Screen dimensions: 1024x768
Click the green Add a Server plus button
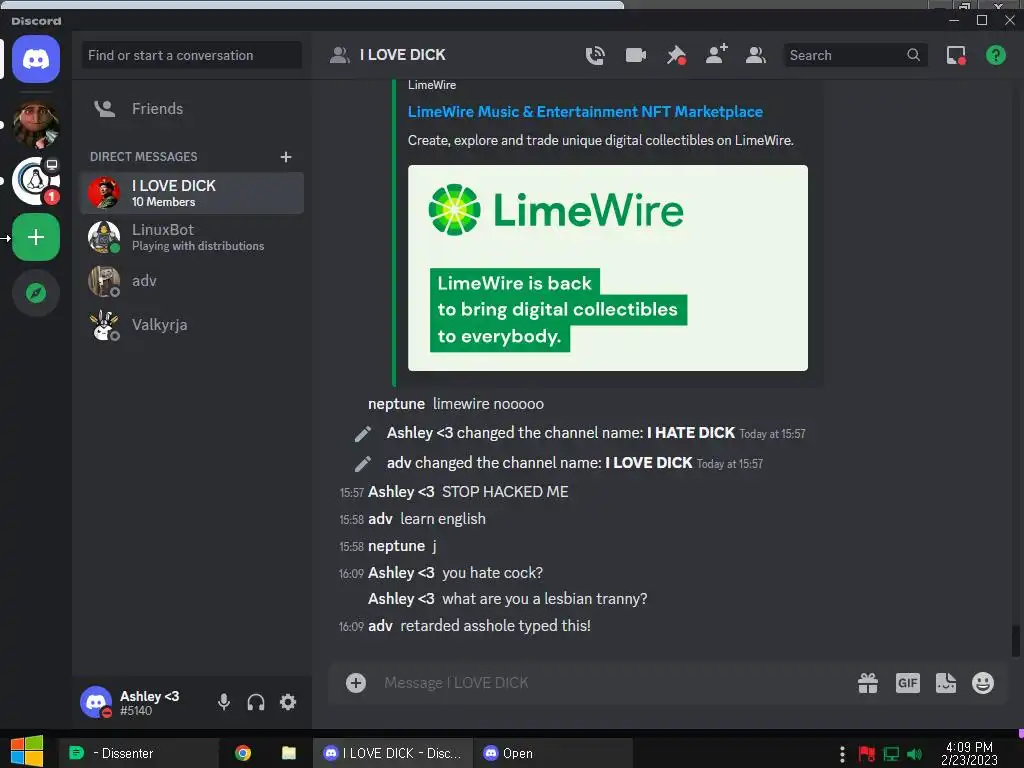36,237
